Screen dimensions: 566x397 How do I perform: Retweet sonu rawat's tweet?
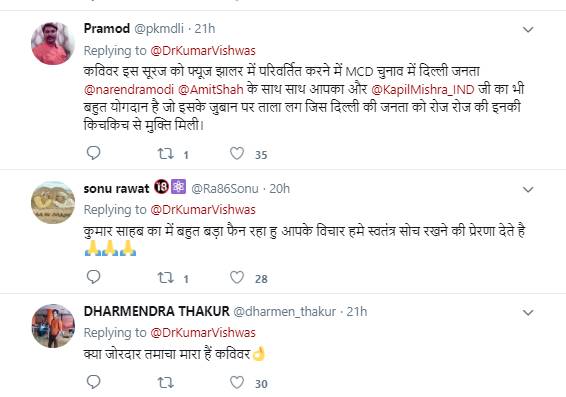[x=166, y=278]
